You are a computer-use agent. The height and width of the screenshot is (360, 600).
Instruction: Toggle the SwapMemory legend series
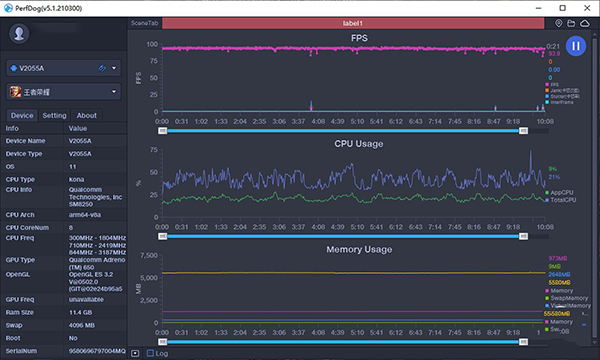pos(567,298)
